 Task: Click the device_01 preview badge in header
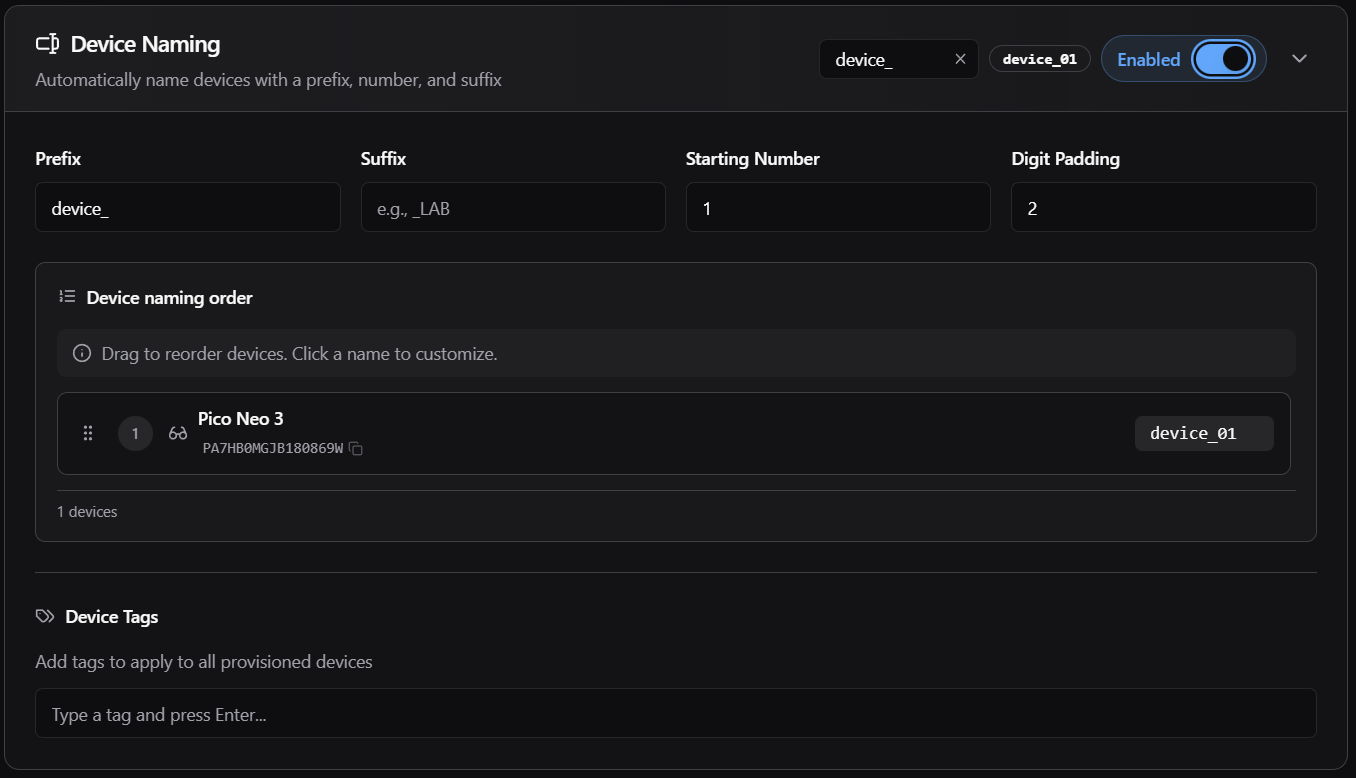coord(1040,59)
